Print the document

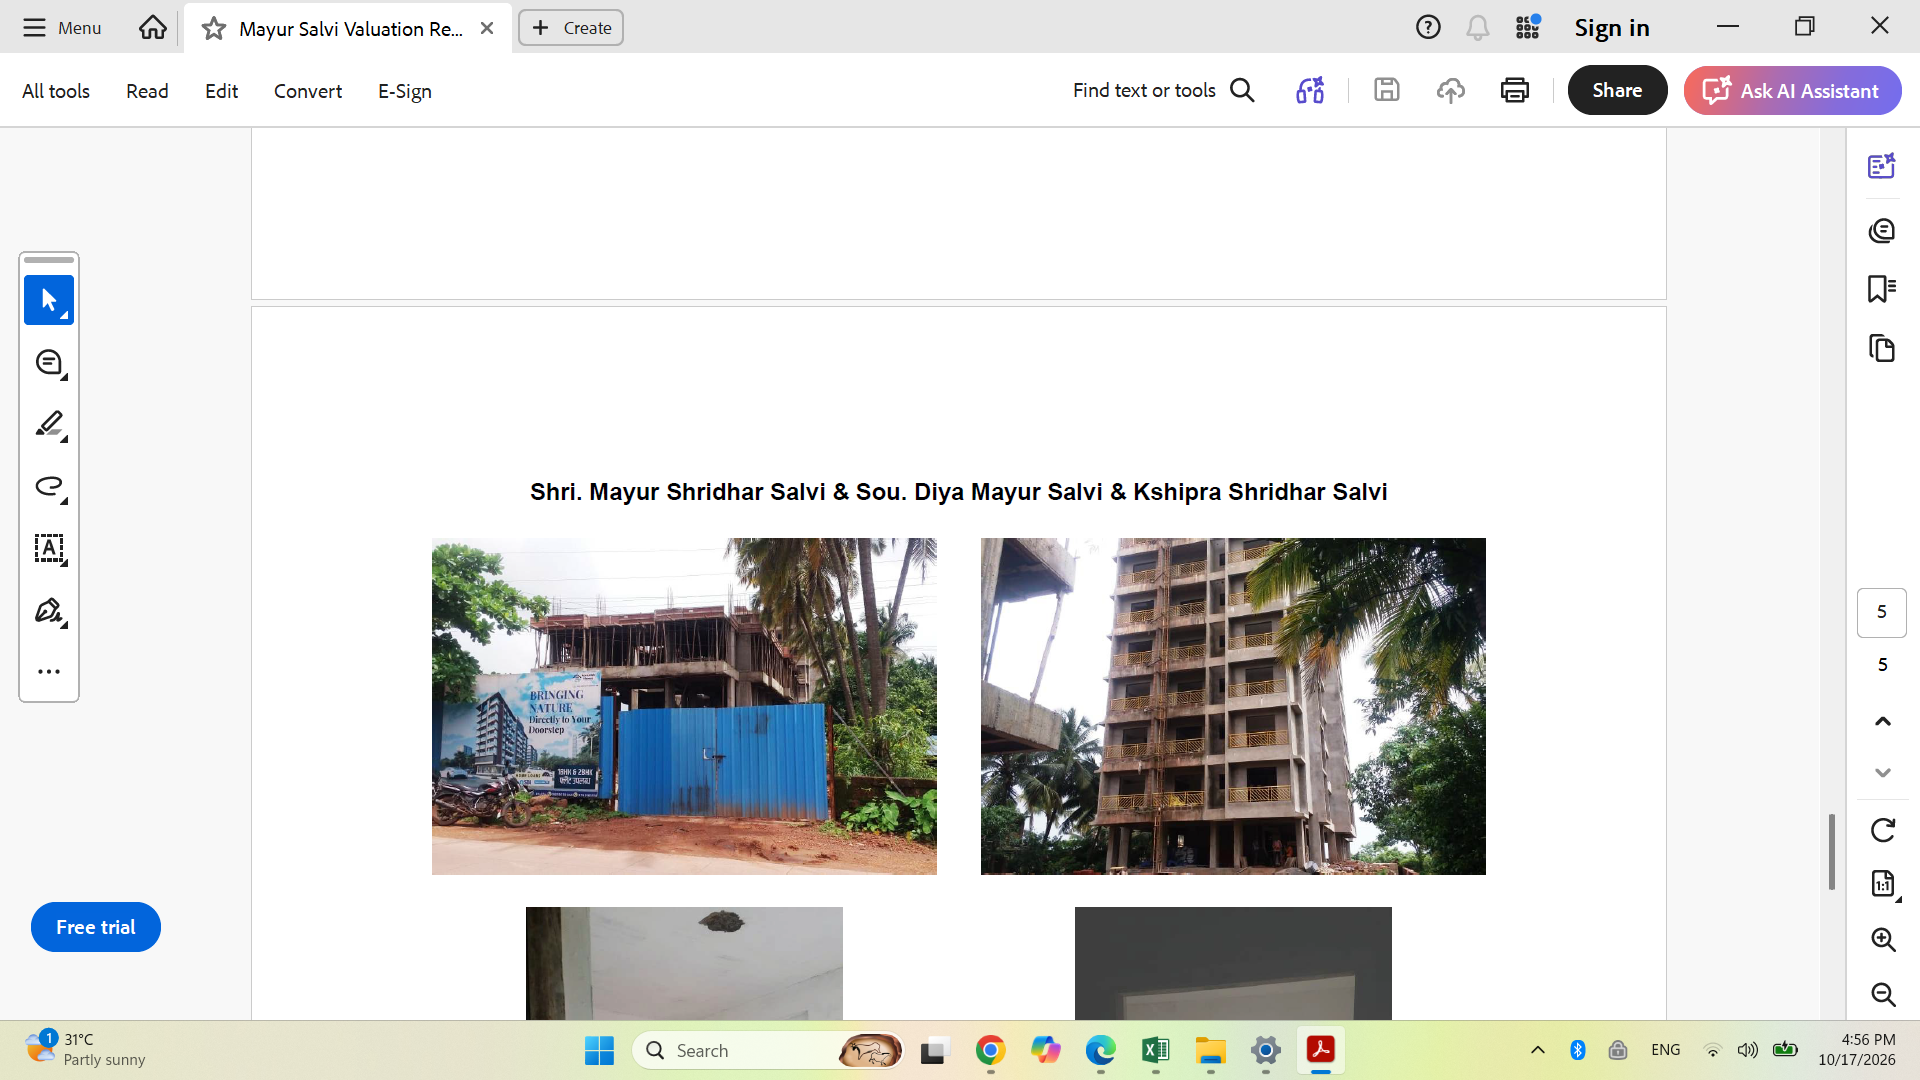pos(1515,90)
